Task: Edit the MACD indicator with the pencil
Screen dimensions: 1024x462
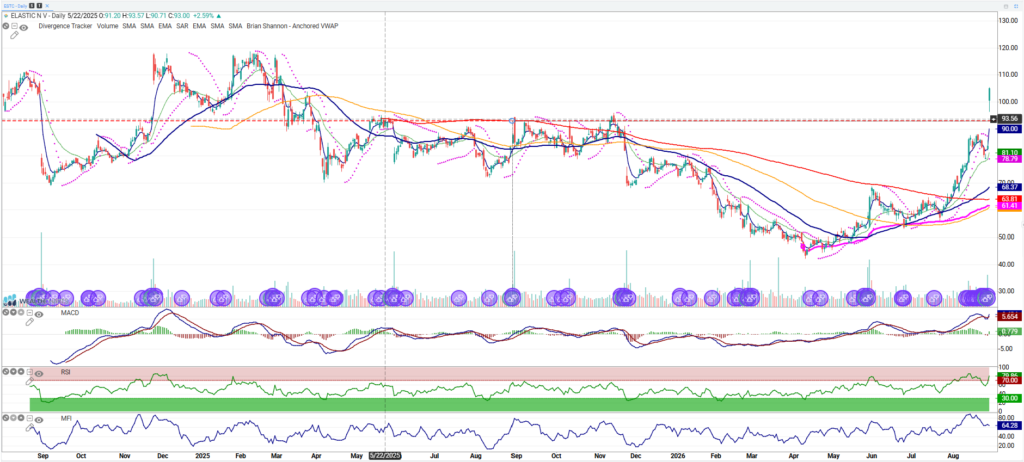Action: (x=29, y=322)
